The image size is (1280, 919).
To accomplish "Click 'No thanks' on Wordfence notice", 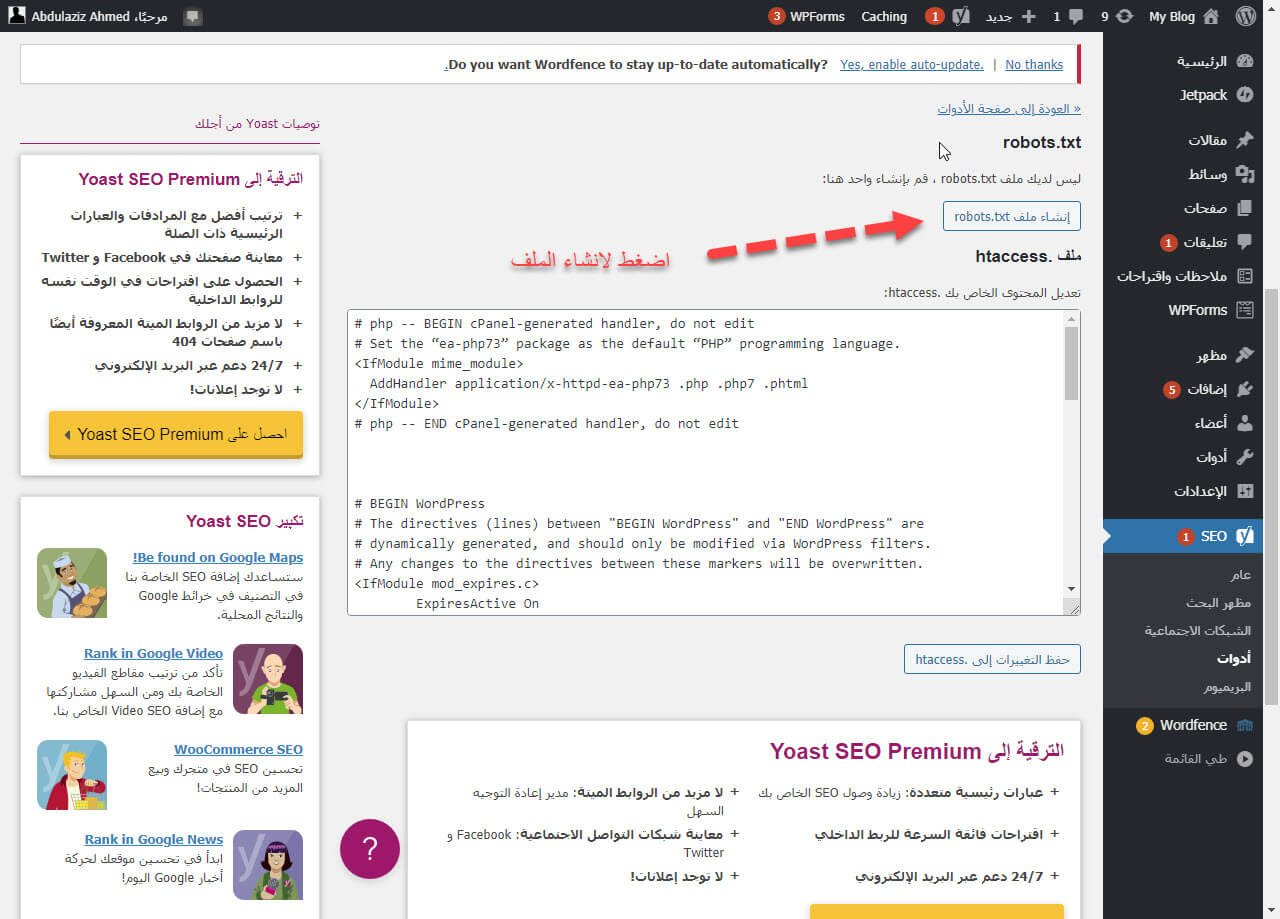I will (x=1034, y=64).
